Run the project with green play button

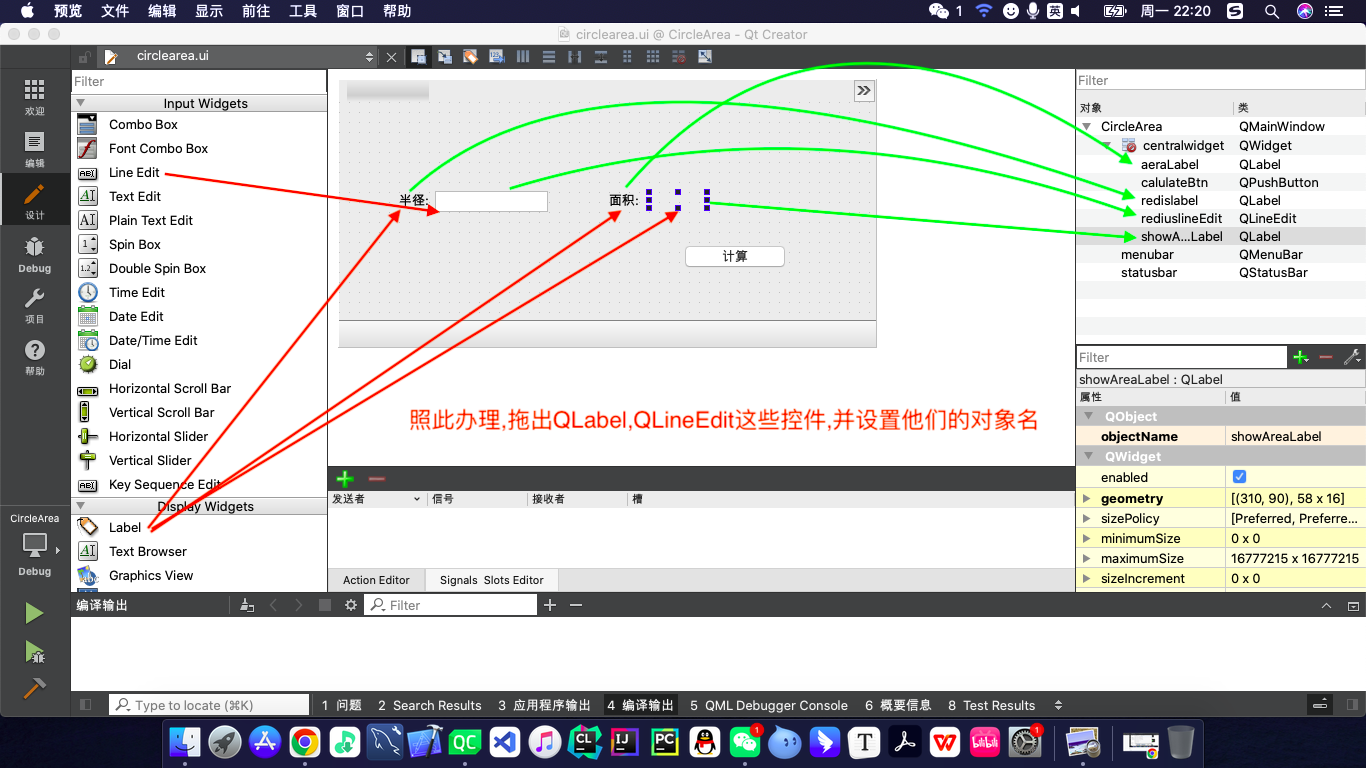click(x=35, y=613)
